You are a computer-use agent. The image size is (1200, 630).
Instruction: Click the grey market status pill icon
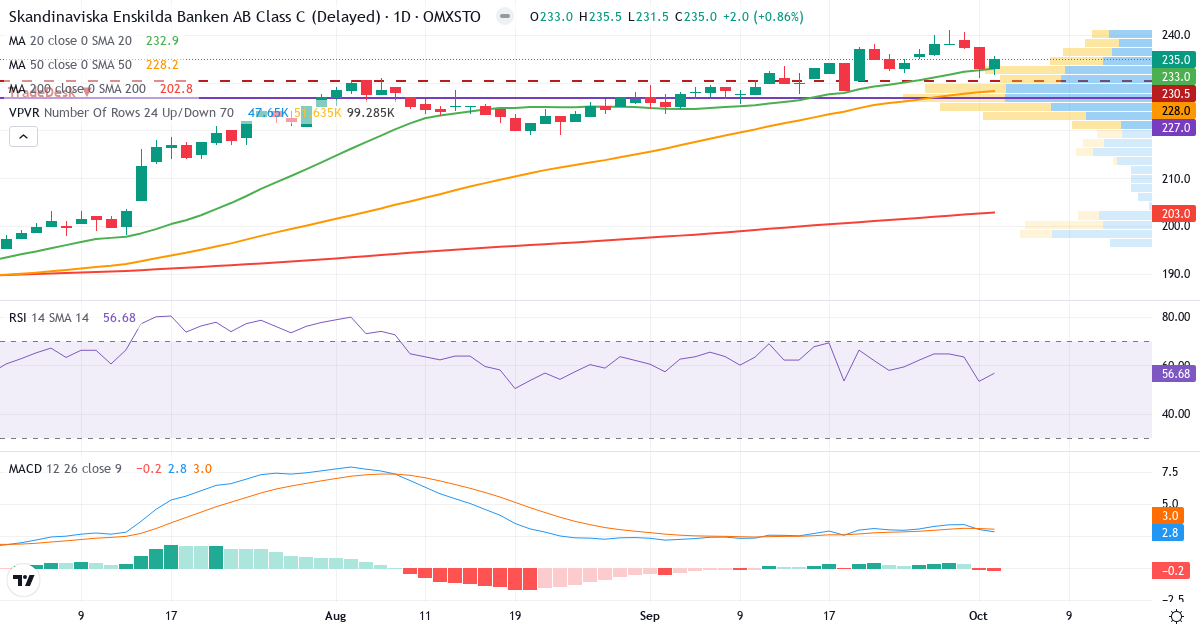(505, 17)
